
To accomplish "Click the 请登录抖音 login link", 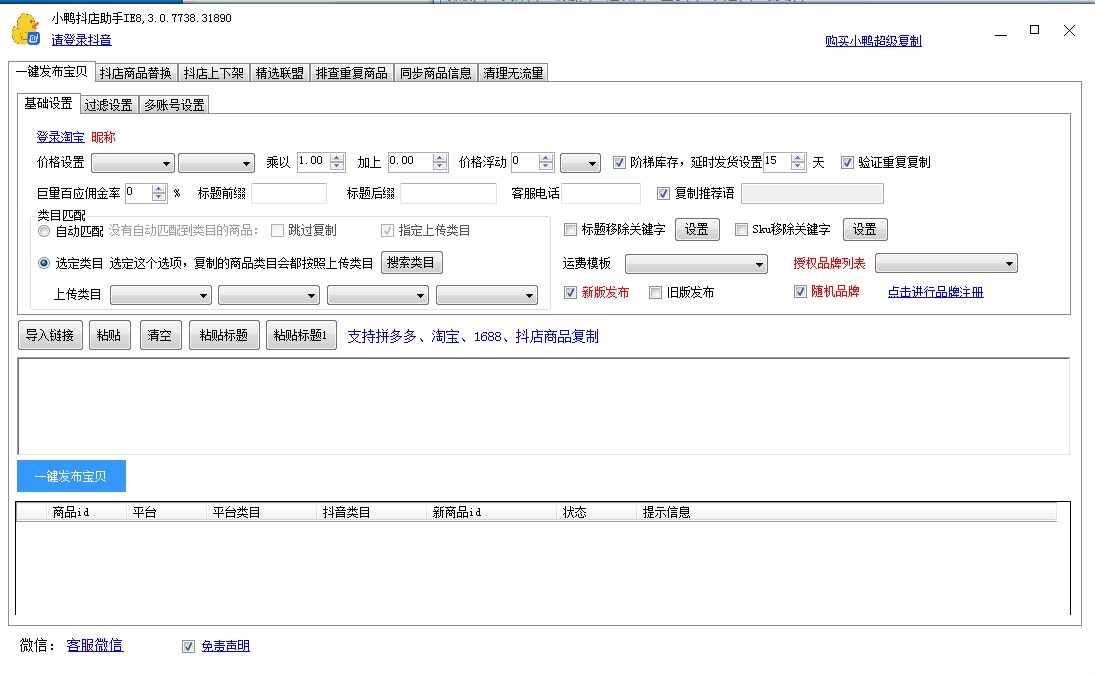I will click(82, 40).
